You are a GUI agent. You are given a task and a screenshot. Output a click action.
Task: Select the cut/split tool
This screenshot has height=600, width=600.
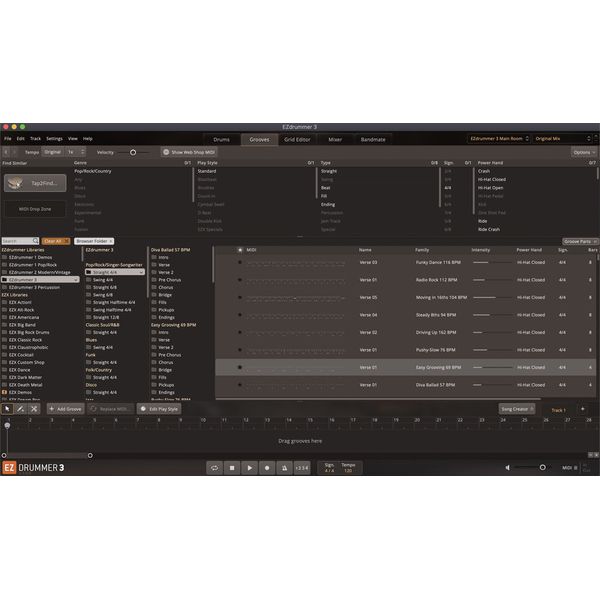click(x=34, y=409)
